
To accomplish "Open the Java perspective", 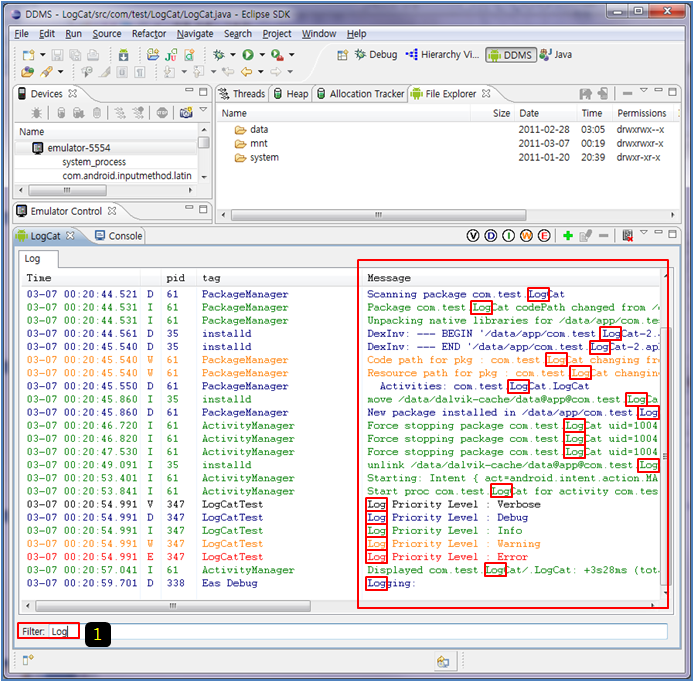I will point(557,55).
